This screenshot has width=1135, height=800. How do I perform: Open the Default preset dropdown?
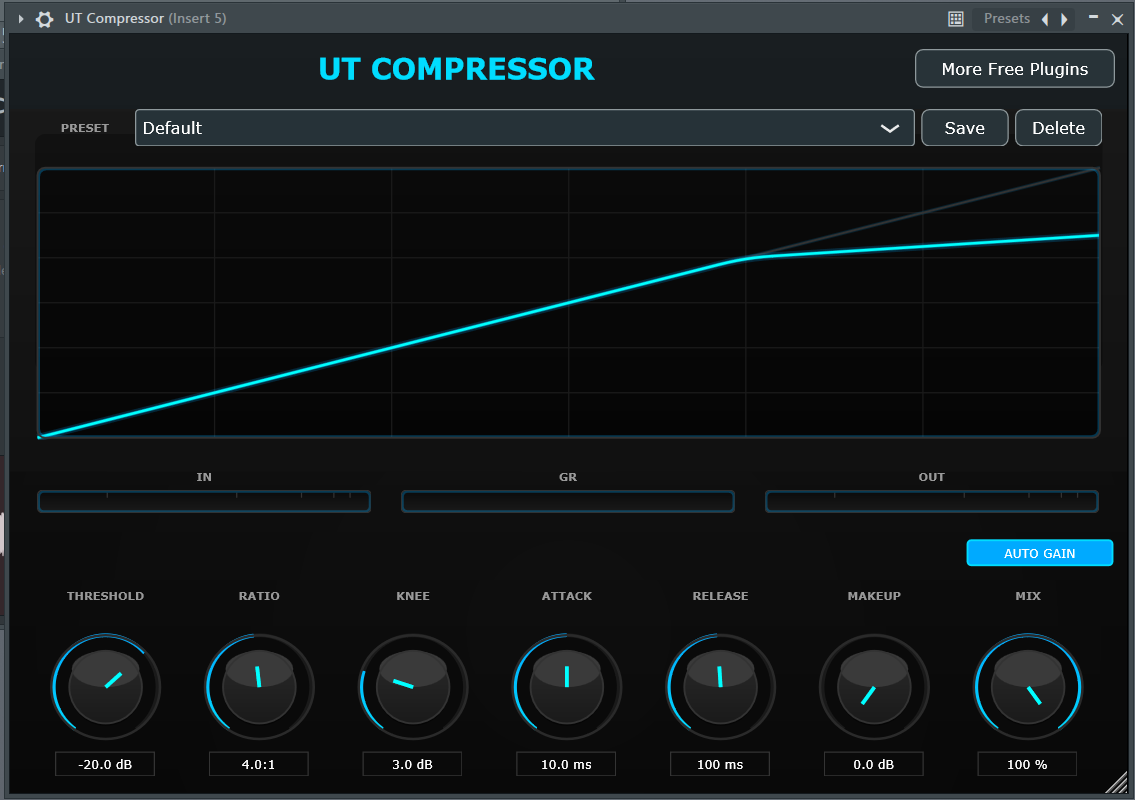click(x=524, y=128)
